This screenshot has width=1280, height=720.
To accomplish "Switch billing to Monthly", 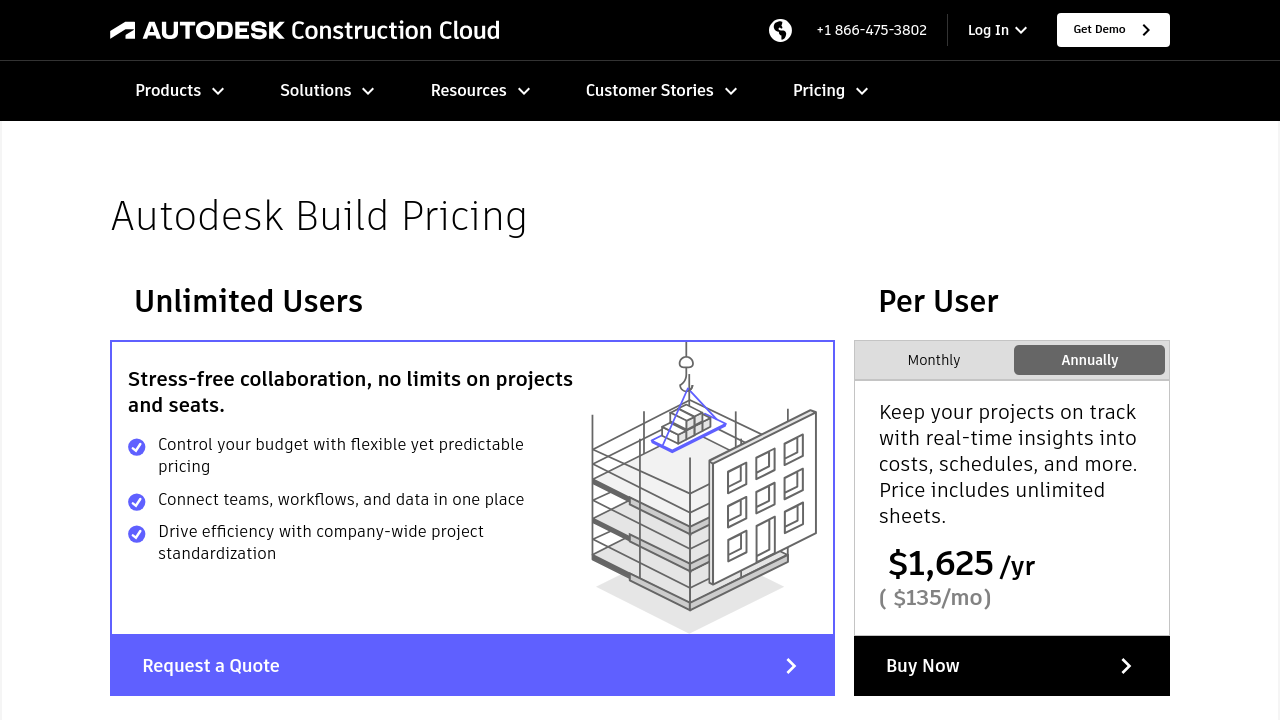I will 934,360.
